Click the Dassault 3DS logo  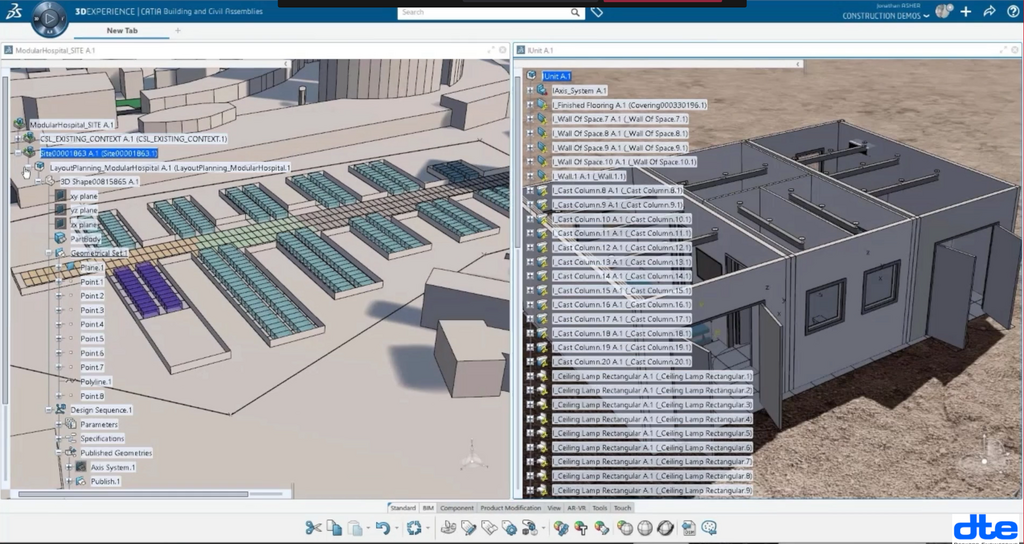click(x=13, y=12)
